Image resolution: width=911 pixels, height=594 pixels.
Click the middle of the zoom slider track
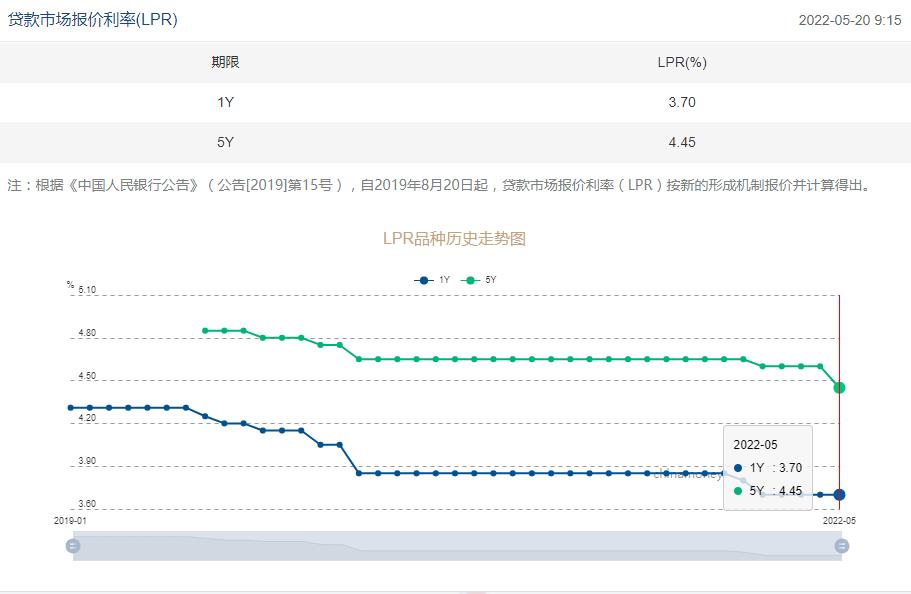457,546
